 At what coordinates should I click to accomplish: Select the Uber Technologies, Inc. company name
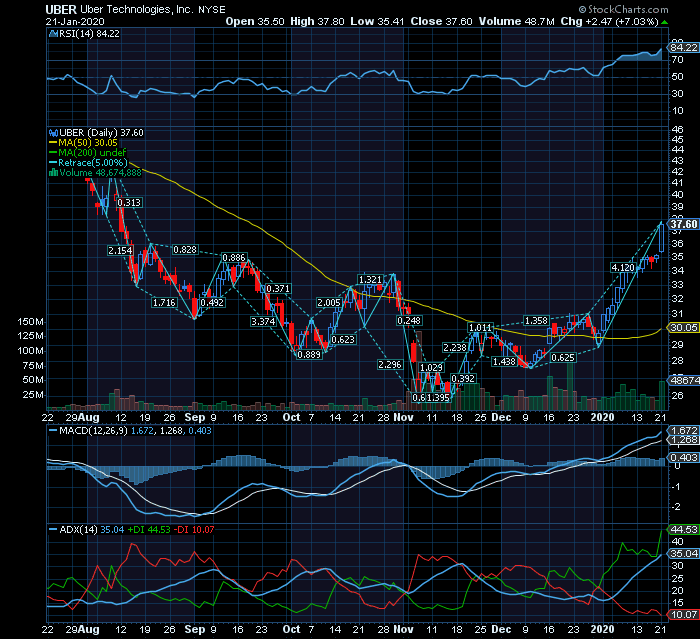pyautogui.click(x=138, y=9)
